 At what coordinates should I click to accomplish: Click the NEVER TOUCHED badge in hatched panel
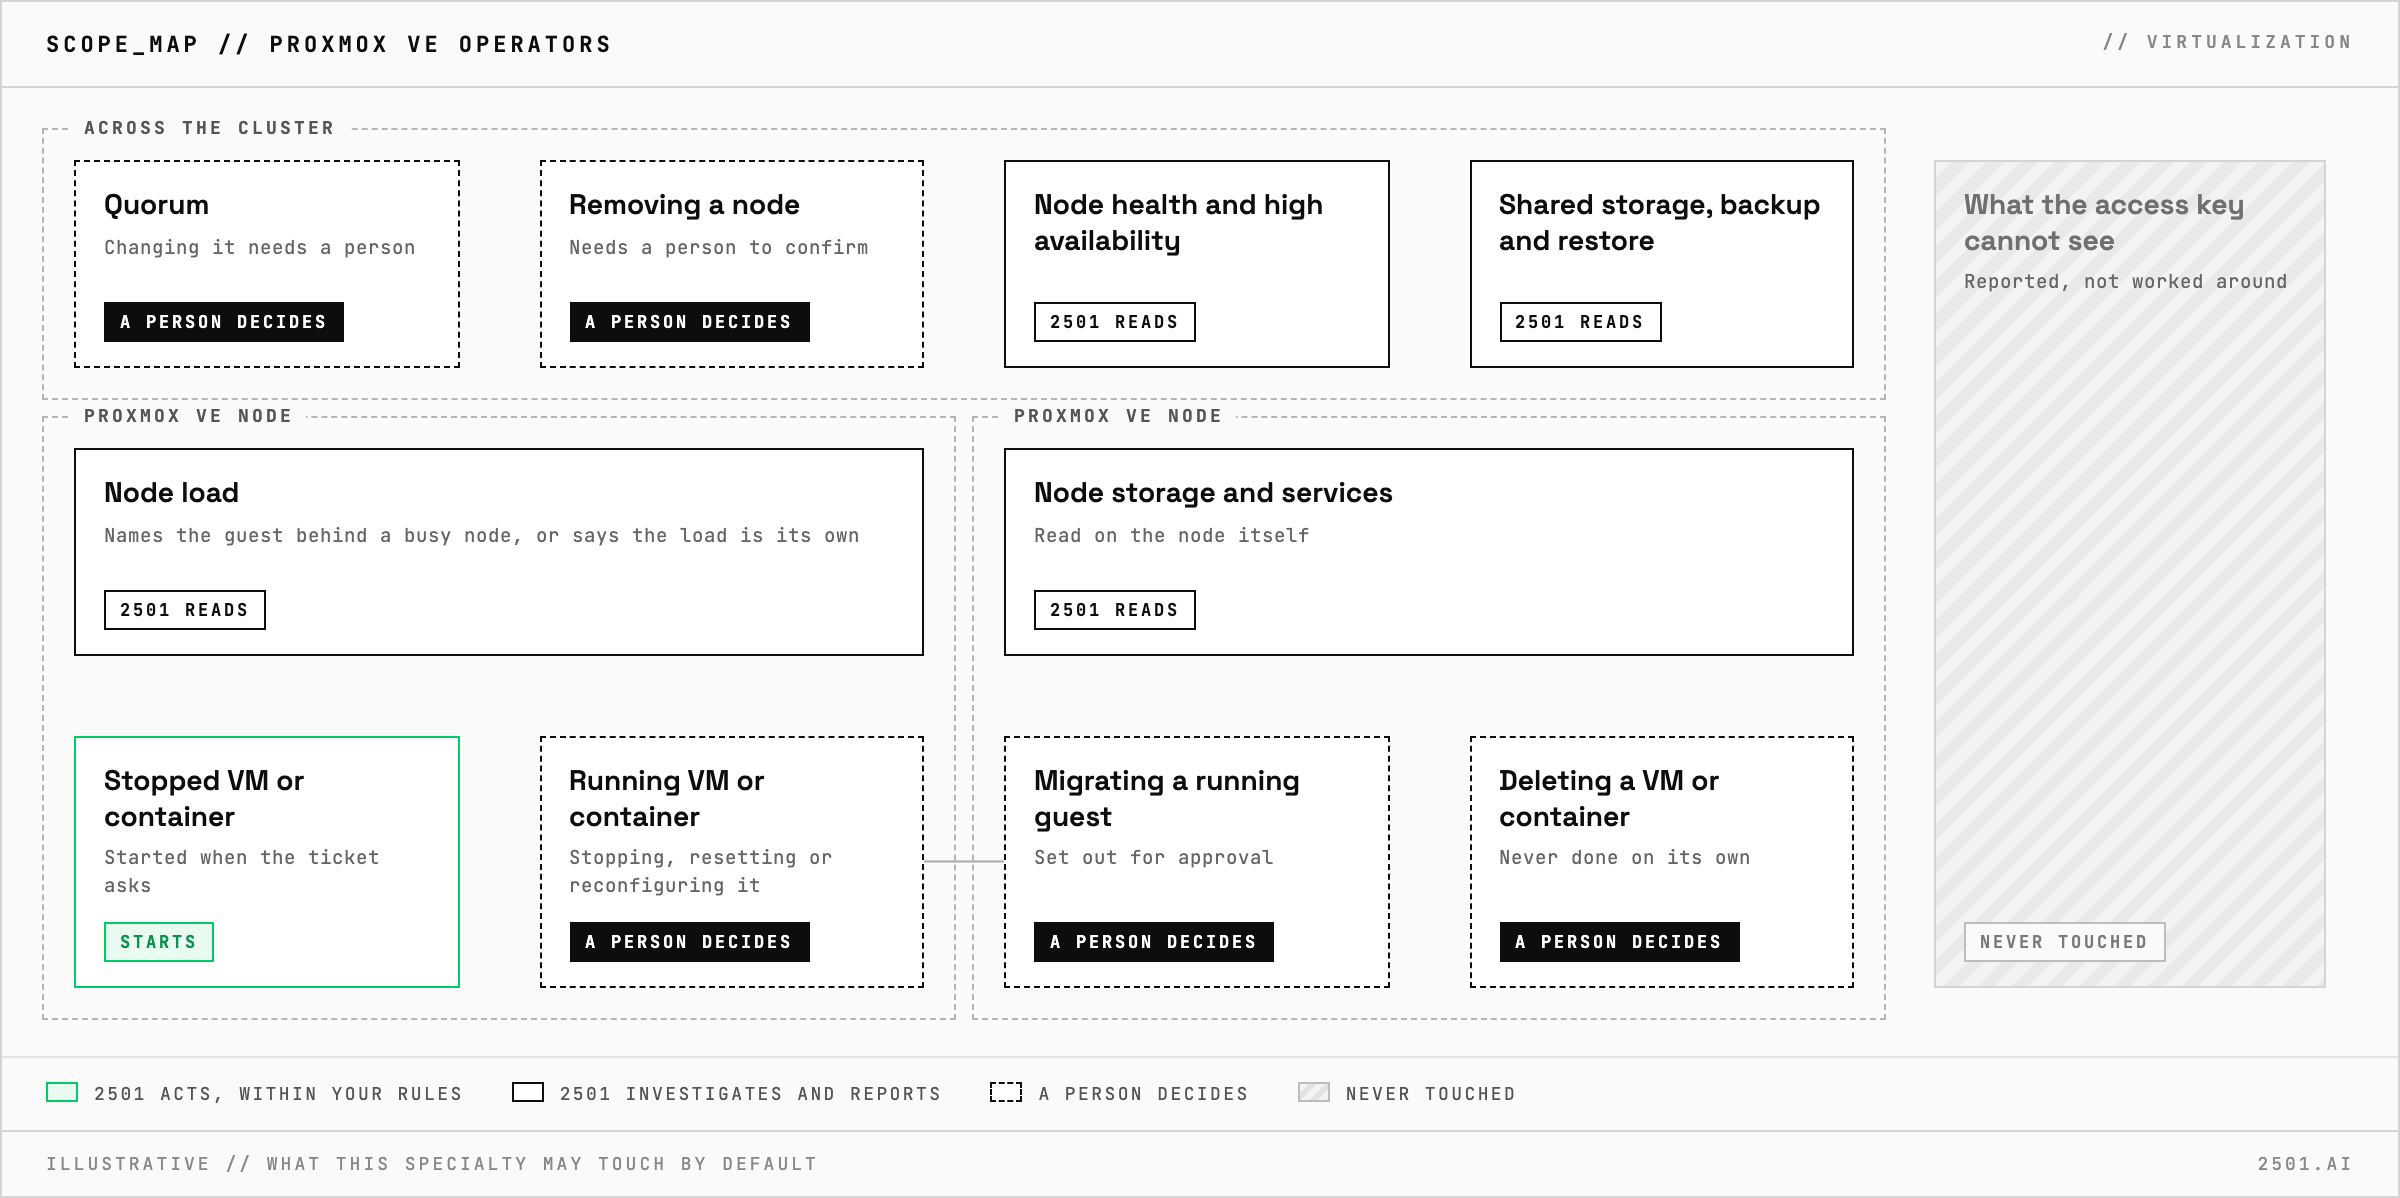point(2065,942)
